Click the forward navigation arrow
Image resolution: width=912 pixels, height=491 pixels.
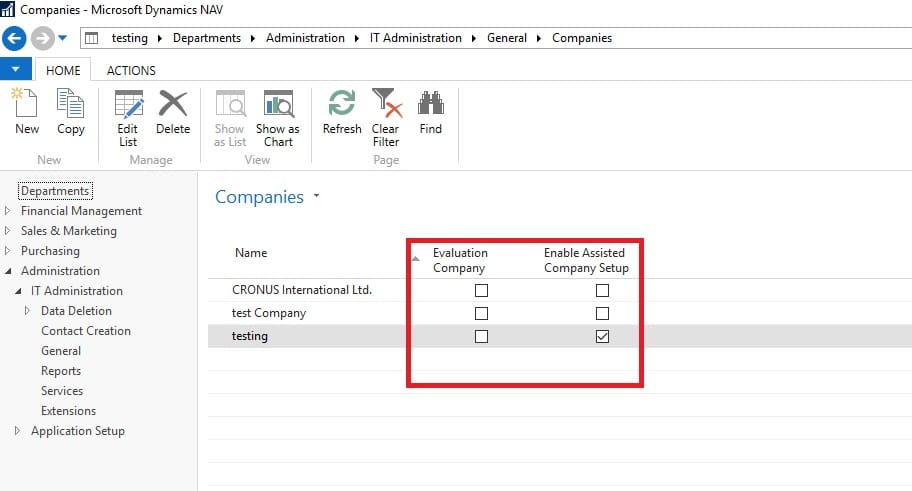[x=42, y=38]
